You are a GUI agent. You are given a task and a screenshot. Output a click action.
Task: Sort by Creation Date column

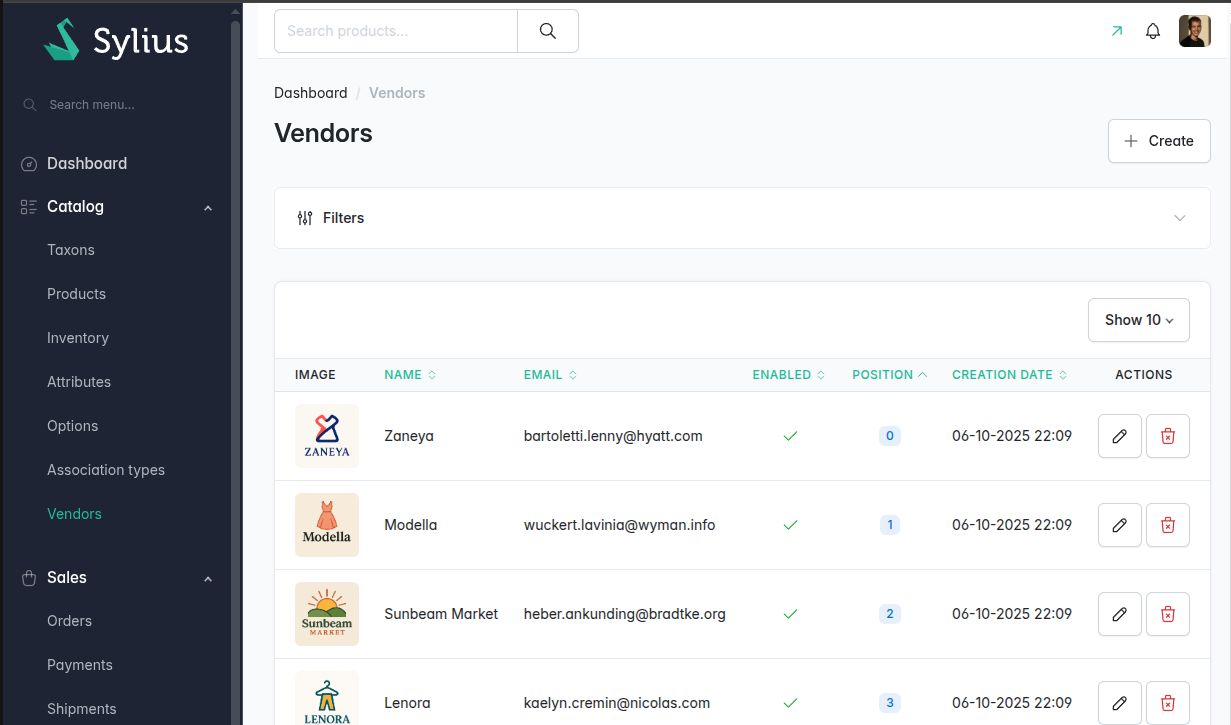(x=1010, y=375)
